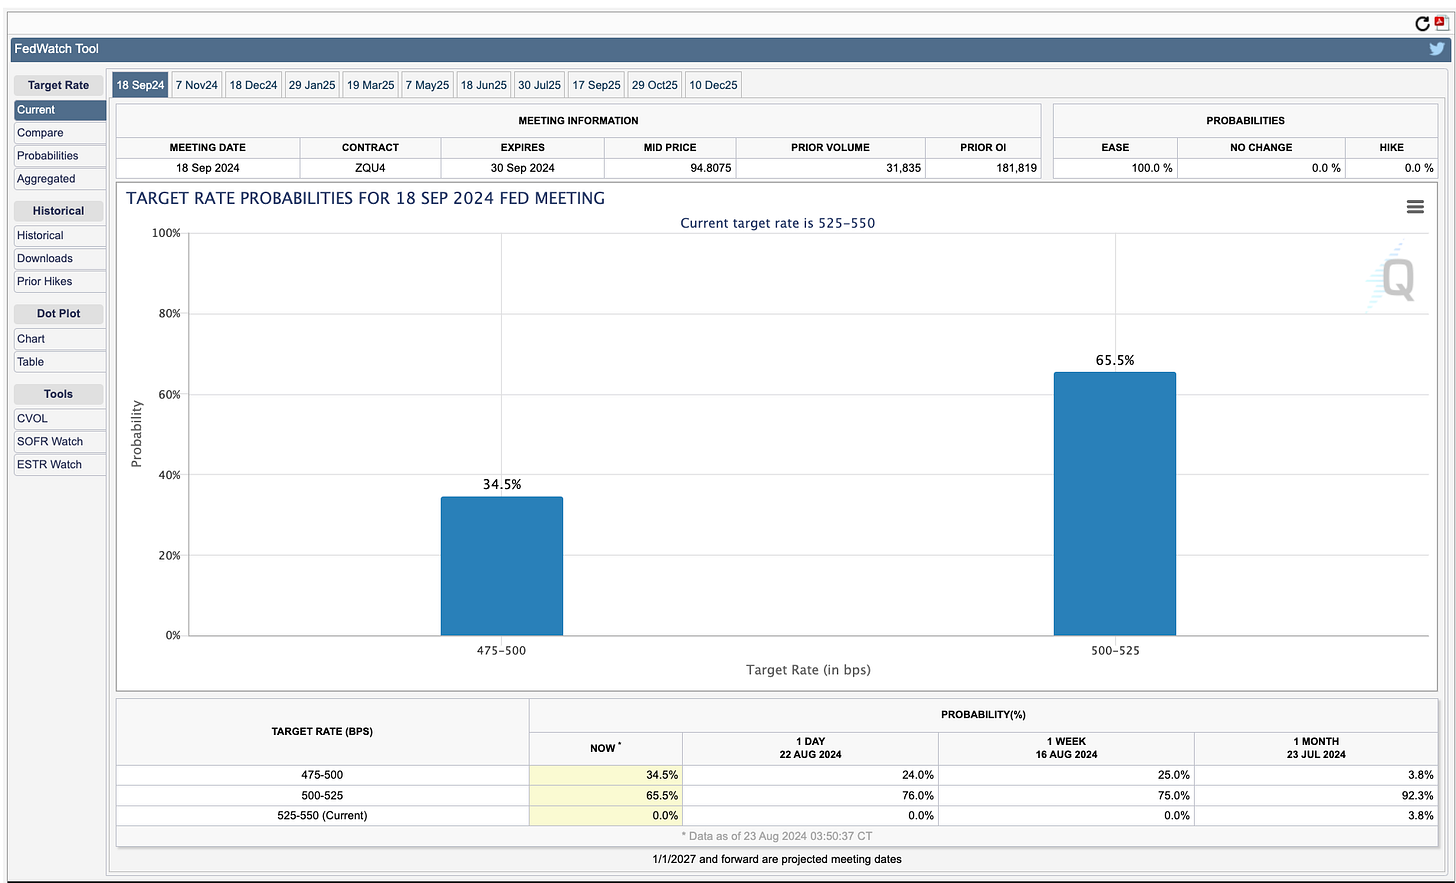Open the Dot Plot Chart view
Image resolution: width=1456 pixels, height=883 pixels.
(x=60, y=339)
